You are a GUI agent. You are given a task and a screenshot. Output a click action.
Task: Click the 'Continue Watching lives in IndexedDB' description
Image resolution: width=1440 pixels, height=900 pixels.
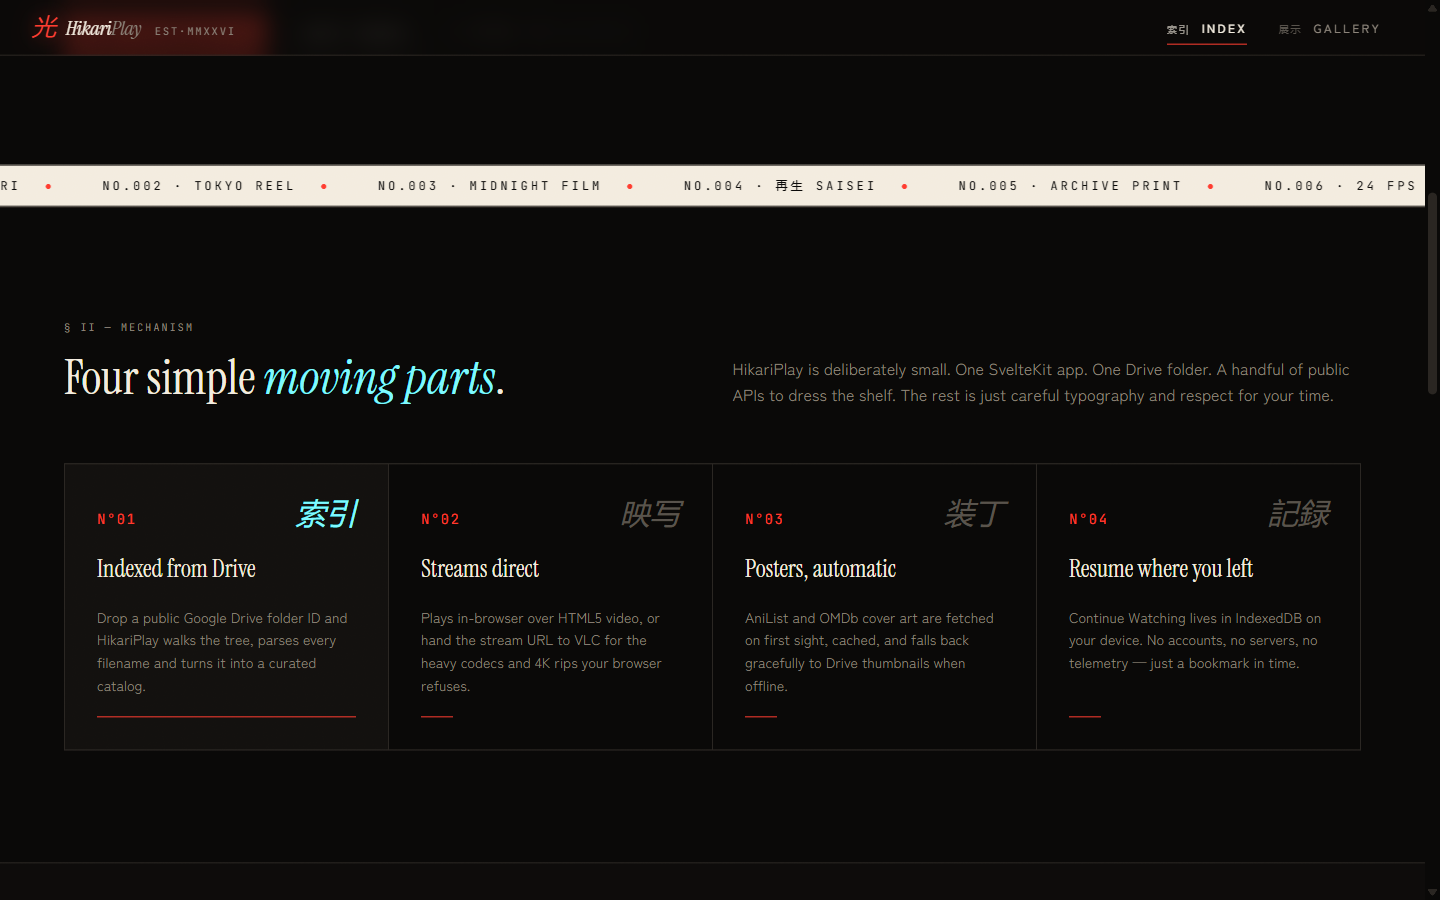pos(1195,641)
